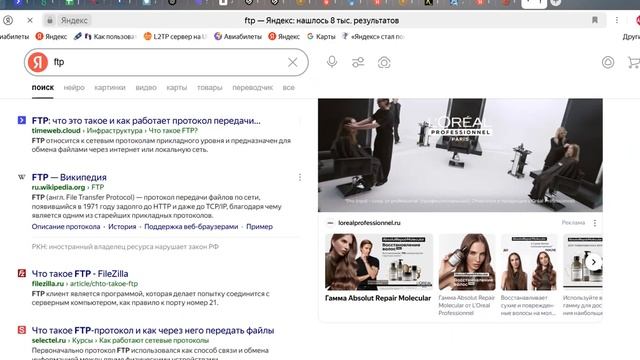
Task: Switch to the переводчик tab
Action: 253,87
